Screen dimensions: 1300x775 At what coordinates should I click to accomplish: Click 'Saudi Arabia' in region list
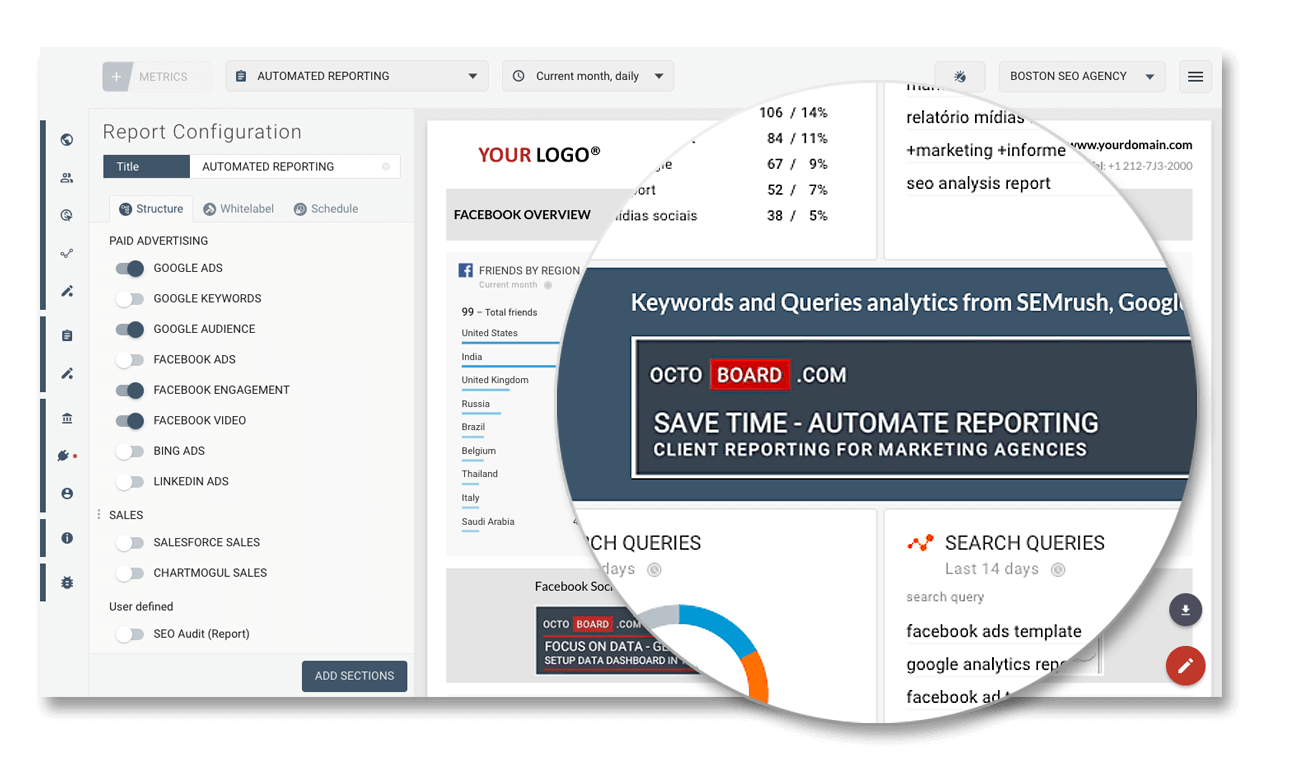tap(488, 521)
